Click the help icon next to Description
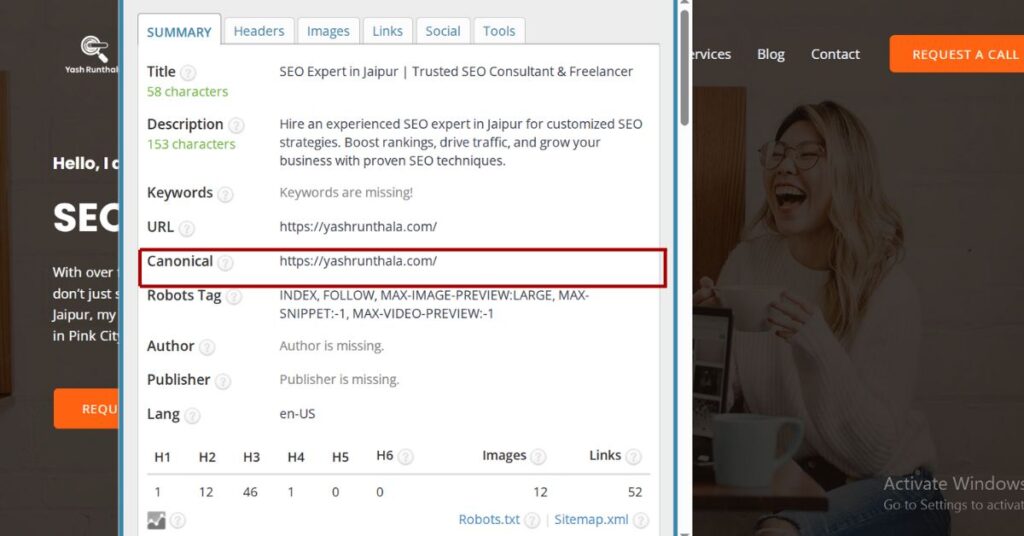 click(x=236, y=125)
